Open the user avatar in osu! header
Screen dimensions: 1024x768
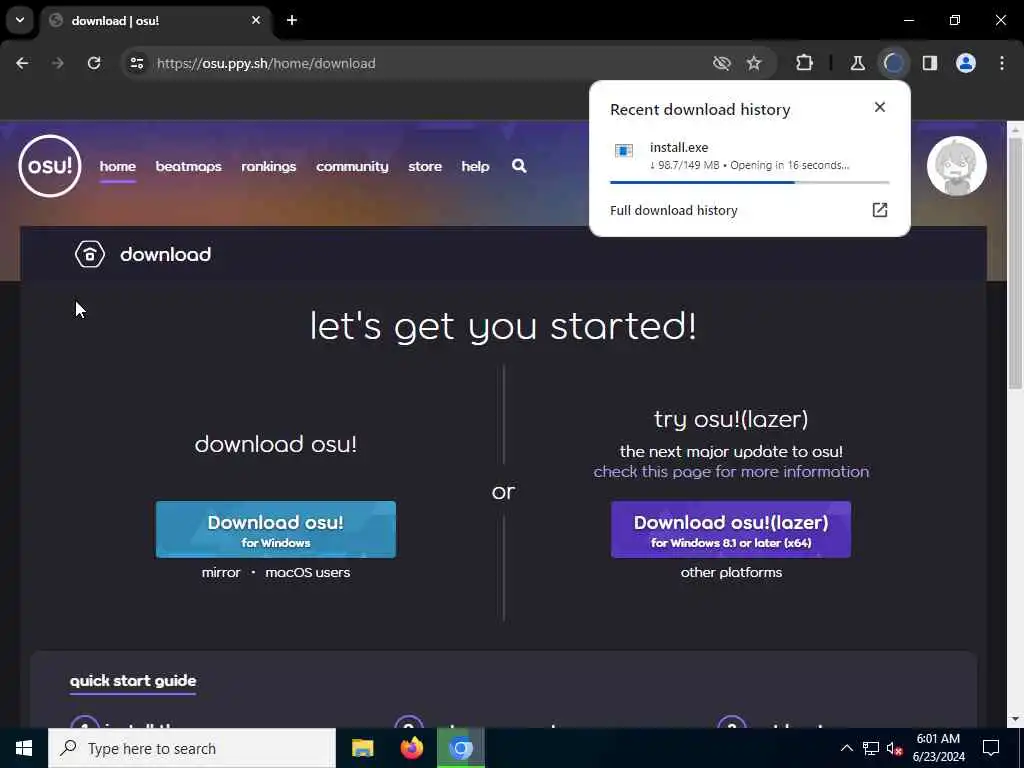956,166
